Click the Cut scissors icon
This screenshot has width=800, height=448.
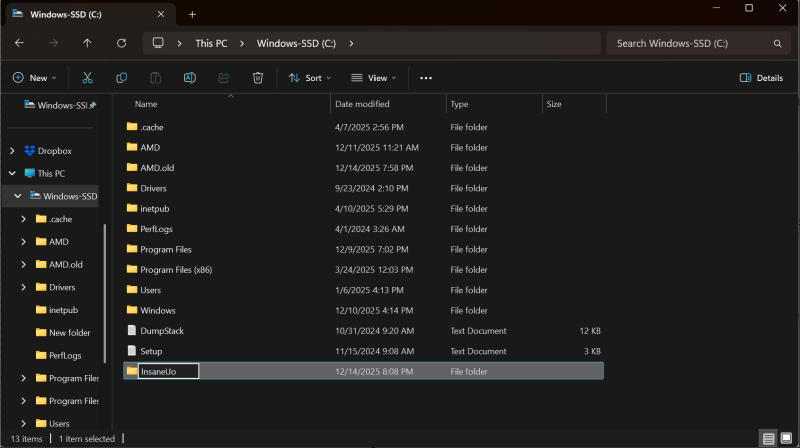click(x=87, y=77)
